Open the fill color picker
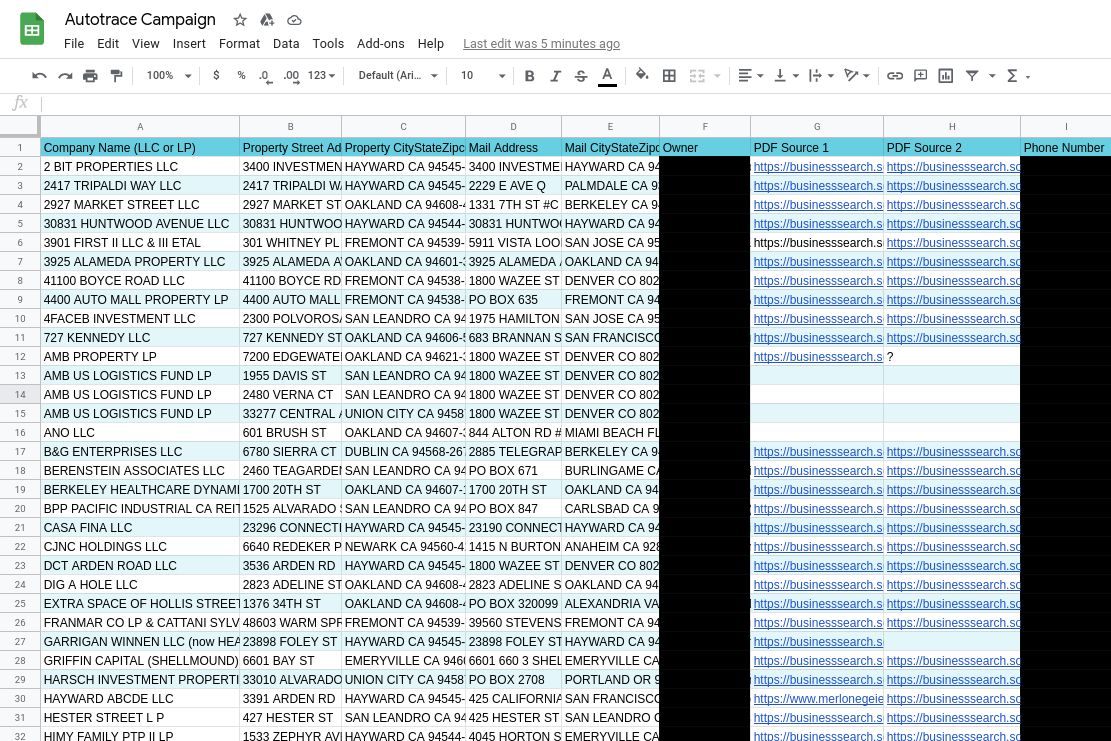Screen dimensions: 1111x741 coord(642,75)
